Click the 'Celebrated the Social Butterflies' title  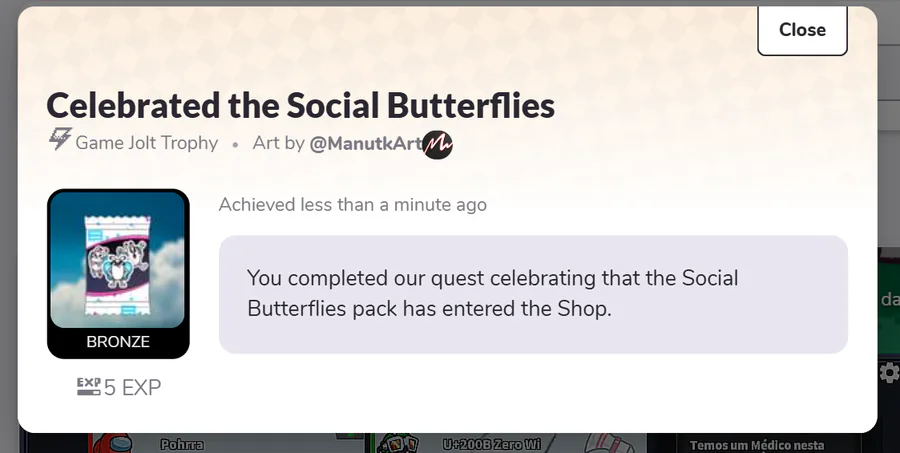pos(300,105)
